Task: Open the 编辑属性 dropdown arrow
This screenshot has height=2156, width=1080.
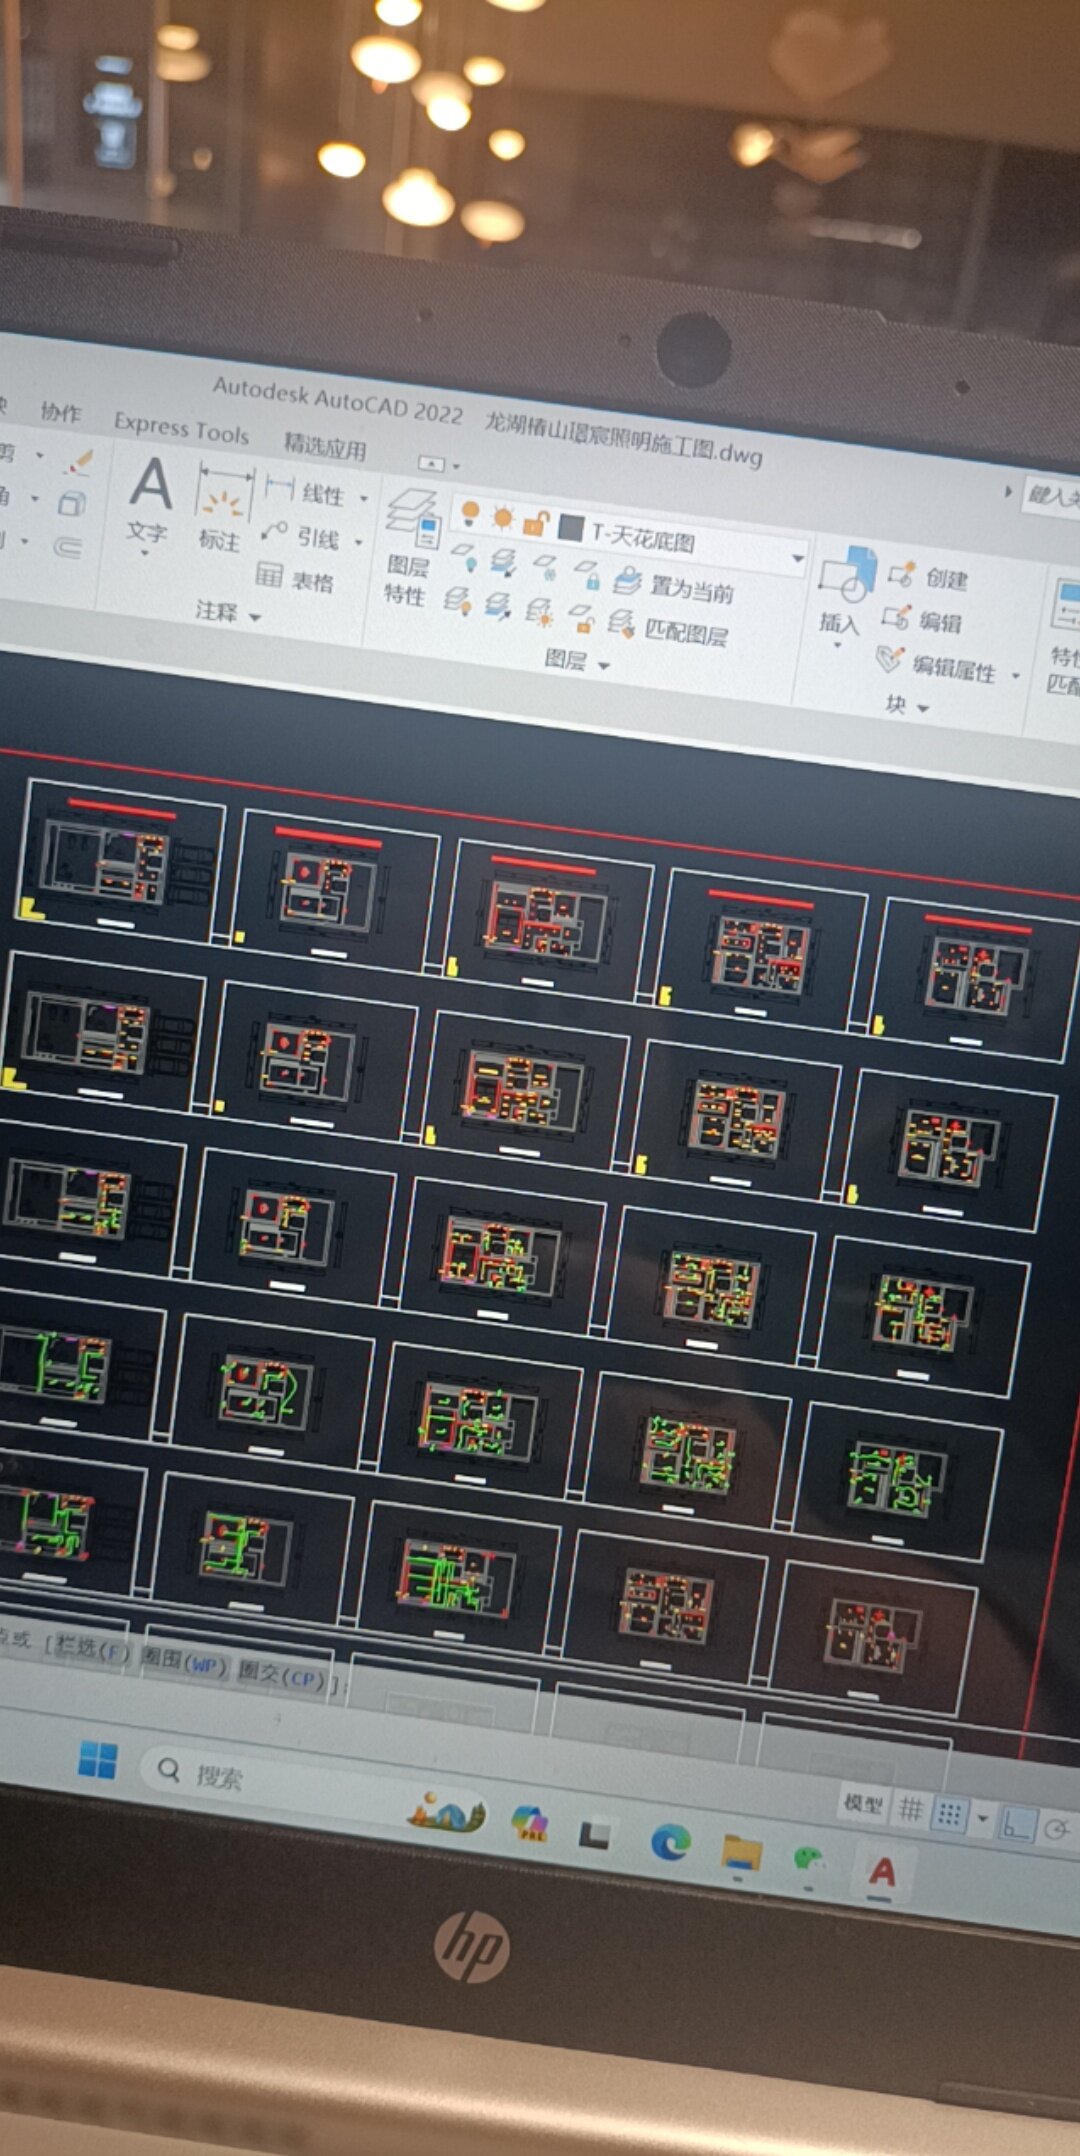Action: [x=1015, y=676]
